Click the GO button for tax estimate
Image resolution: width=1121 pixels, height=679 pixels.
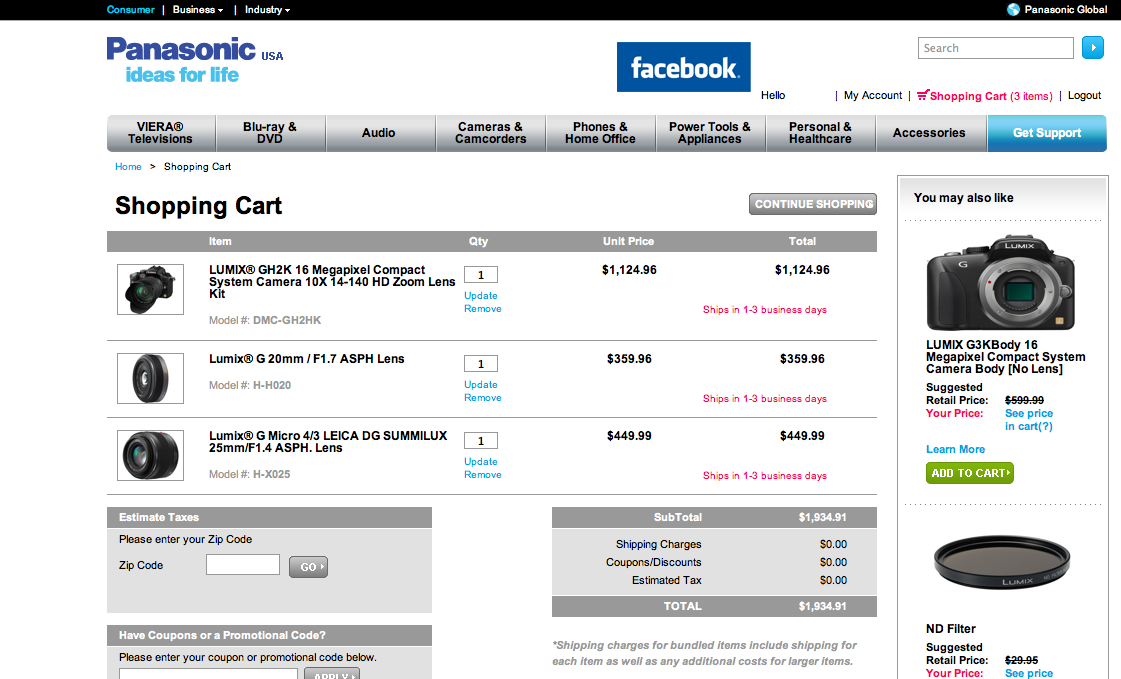click(308, 567)
